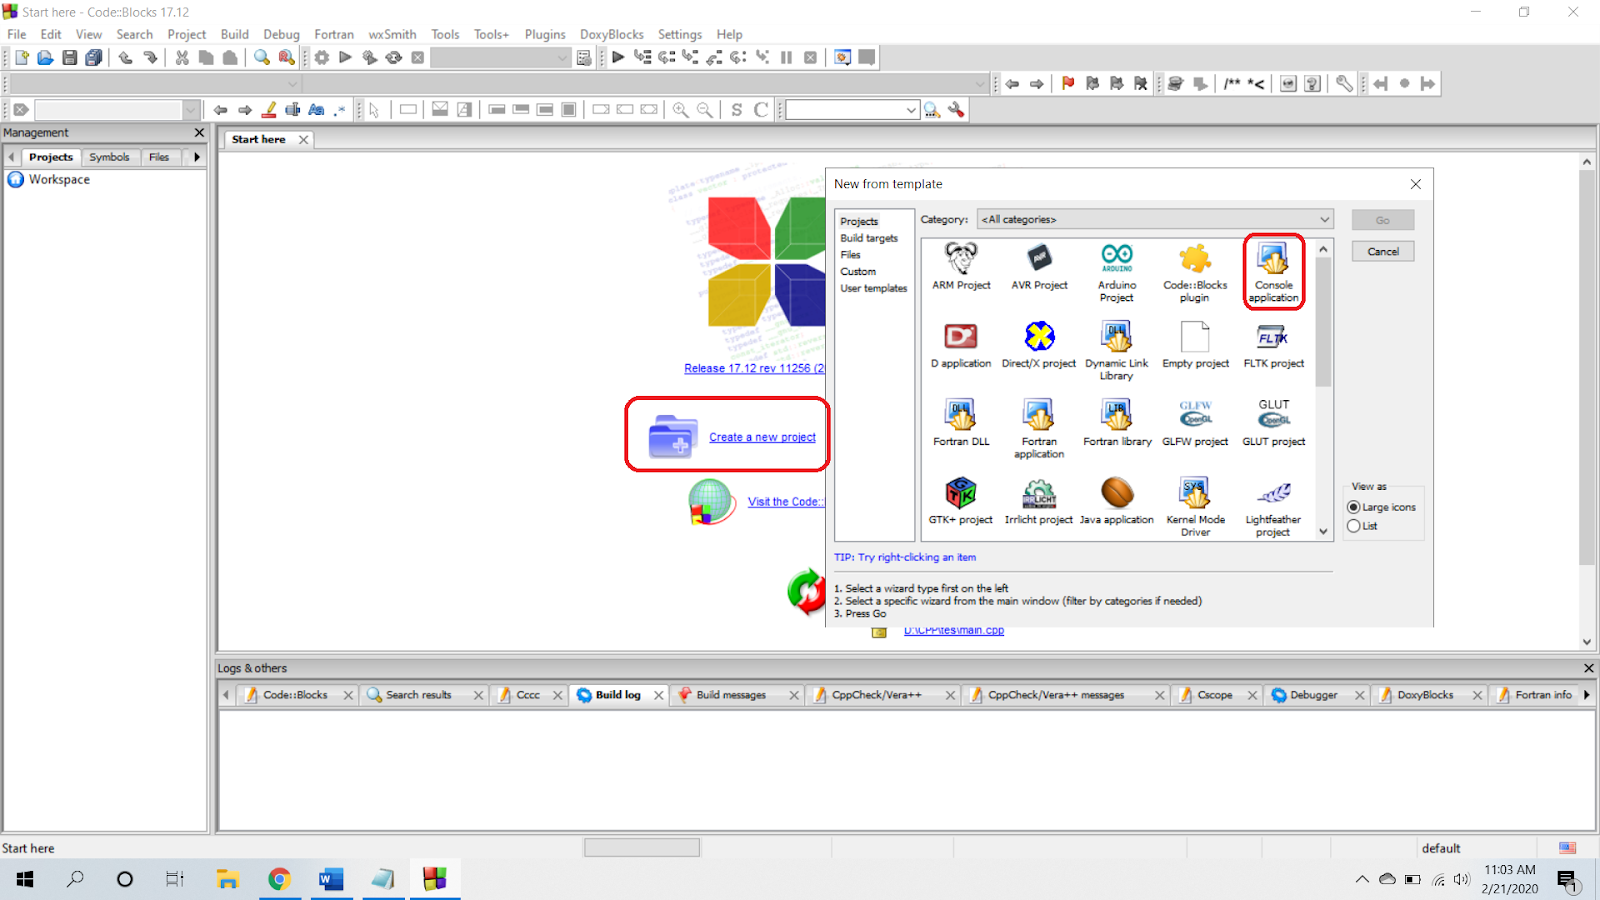Start debugging with the Debug/Continue icon
Viewport: 1600px width, 900px height.
tap(618, 58)
